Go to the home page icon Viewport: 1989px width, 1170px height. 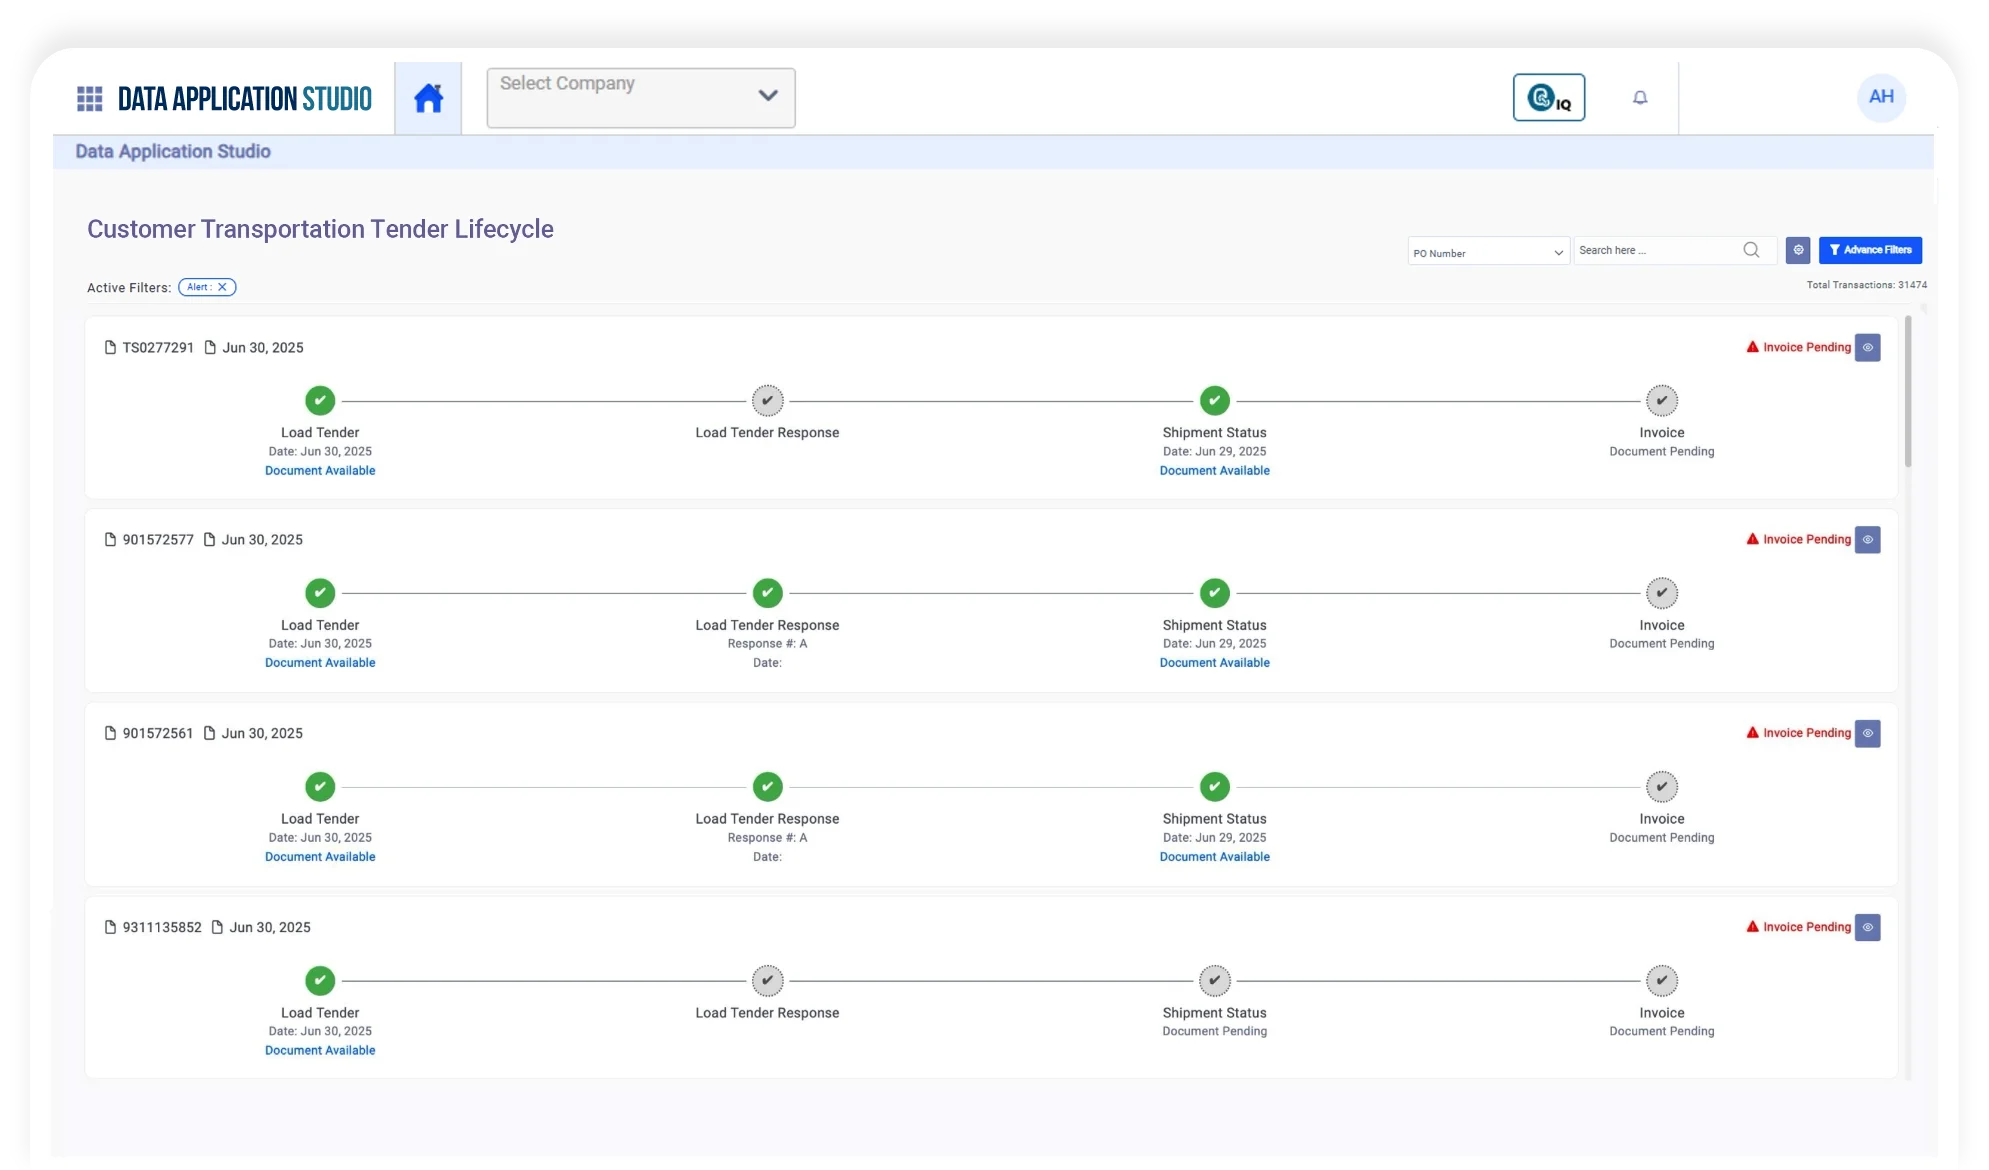(x=428, y=98)
